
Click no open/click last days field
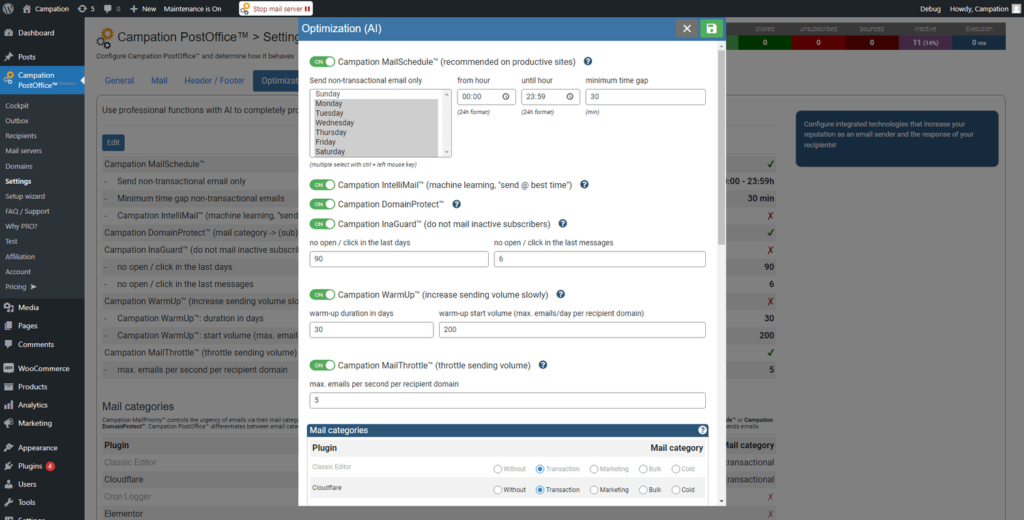(399, 259)
